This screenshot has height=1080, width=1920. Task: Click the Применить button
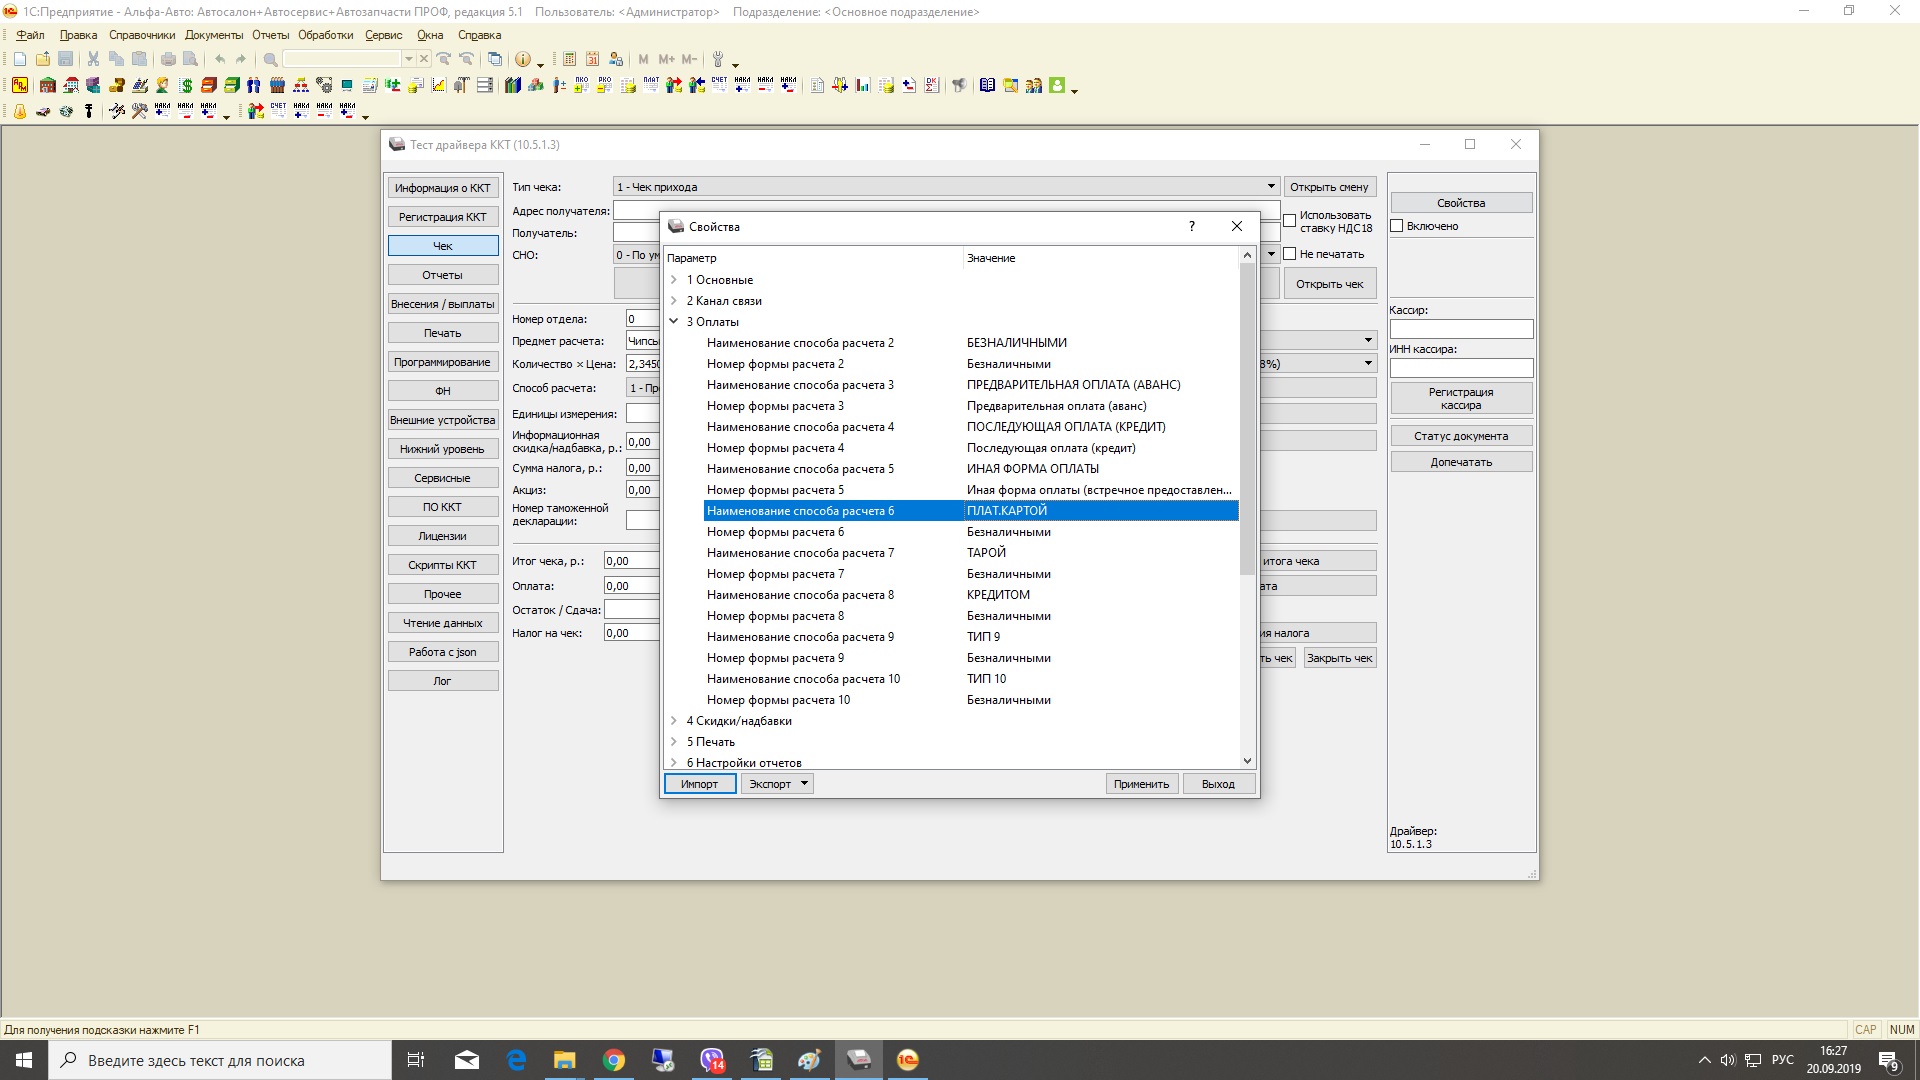click(x=1142, y=784)
